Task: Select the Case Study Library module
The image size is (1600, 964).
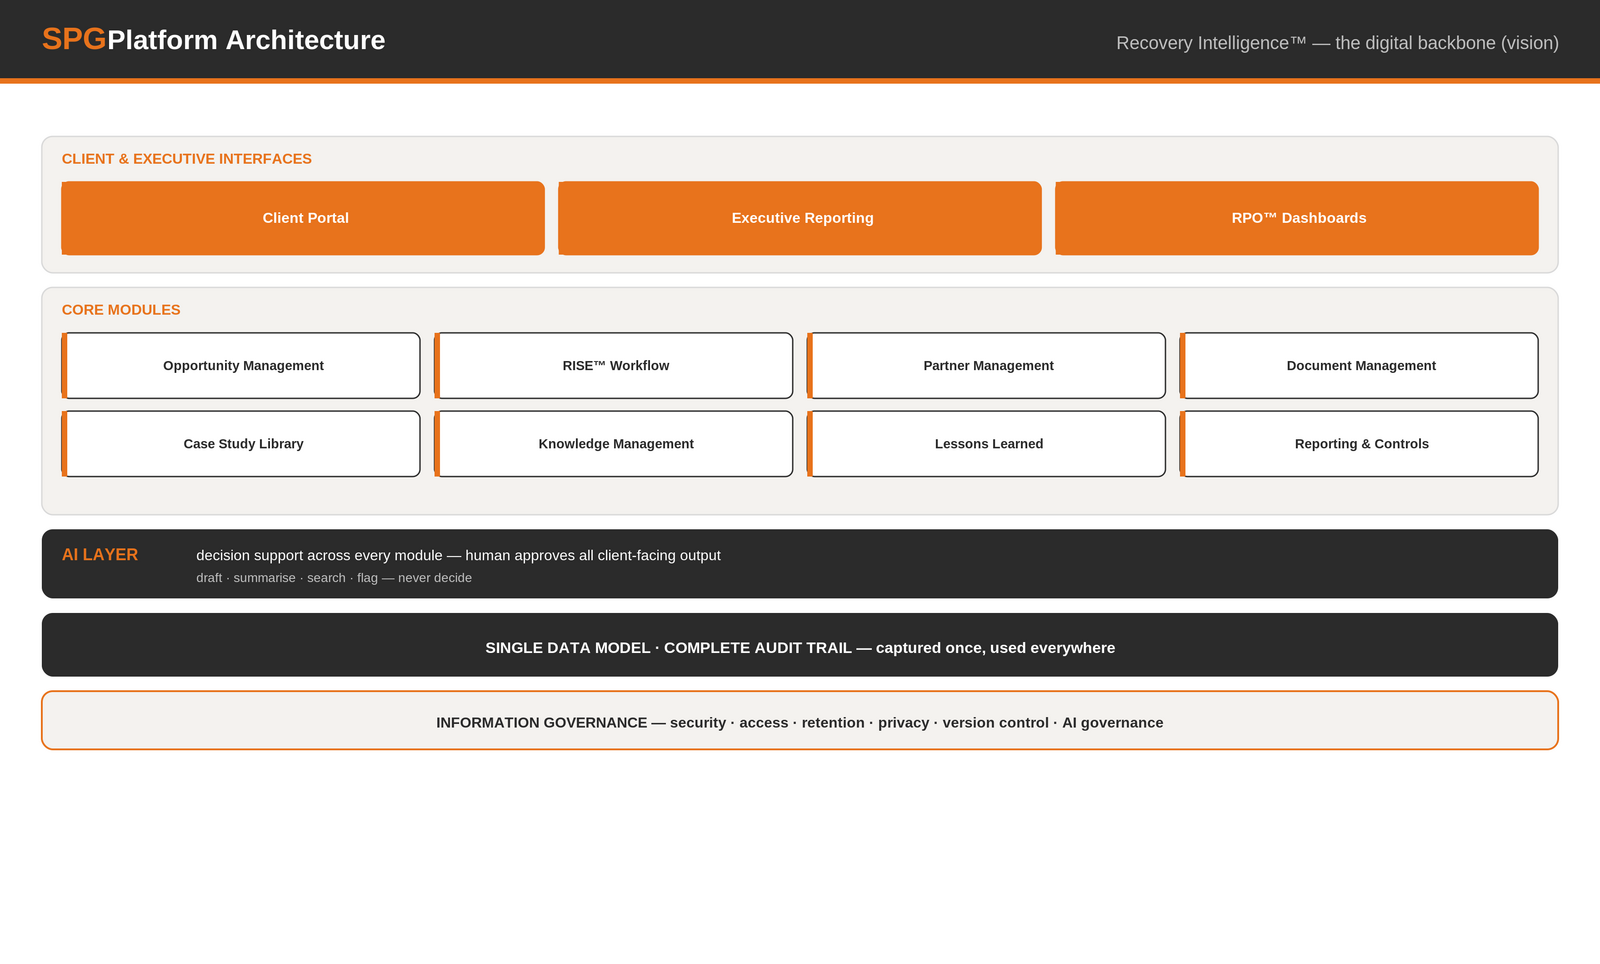Action: point(241,444)
